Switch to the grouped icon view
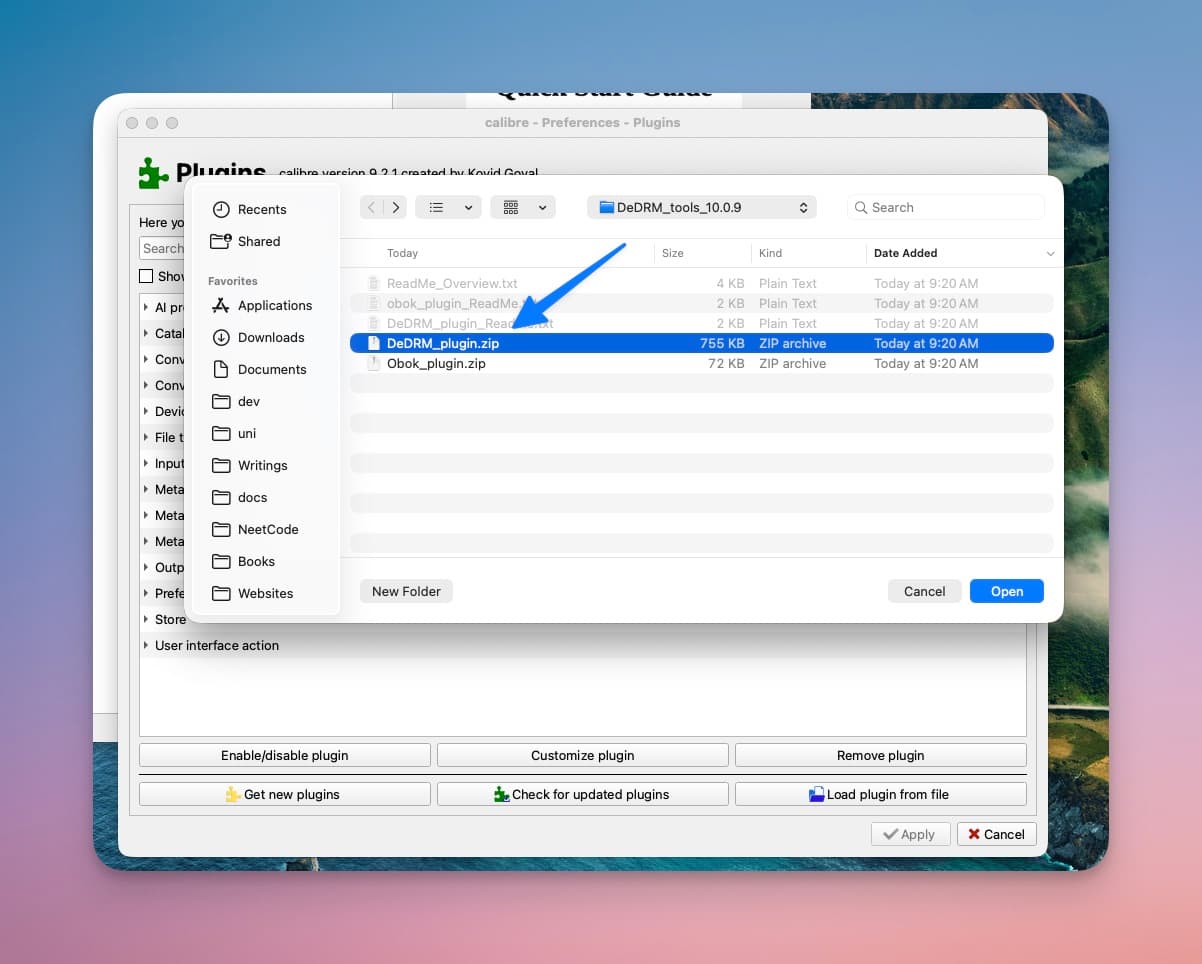1202x964 pixels. pos(514,207)
